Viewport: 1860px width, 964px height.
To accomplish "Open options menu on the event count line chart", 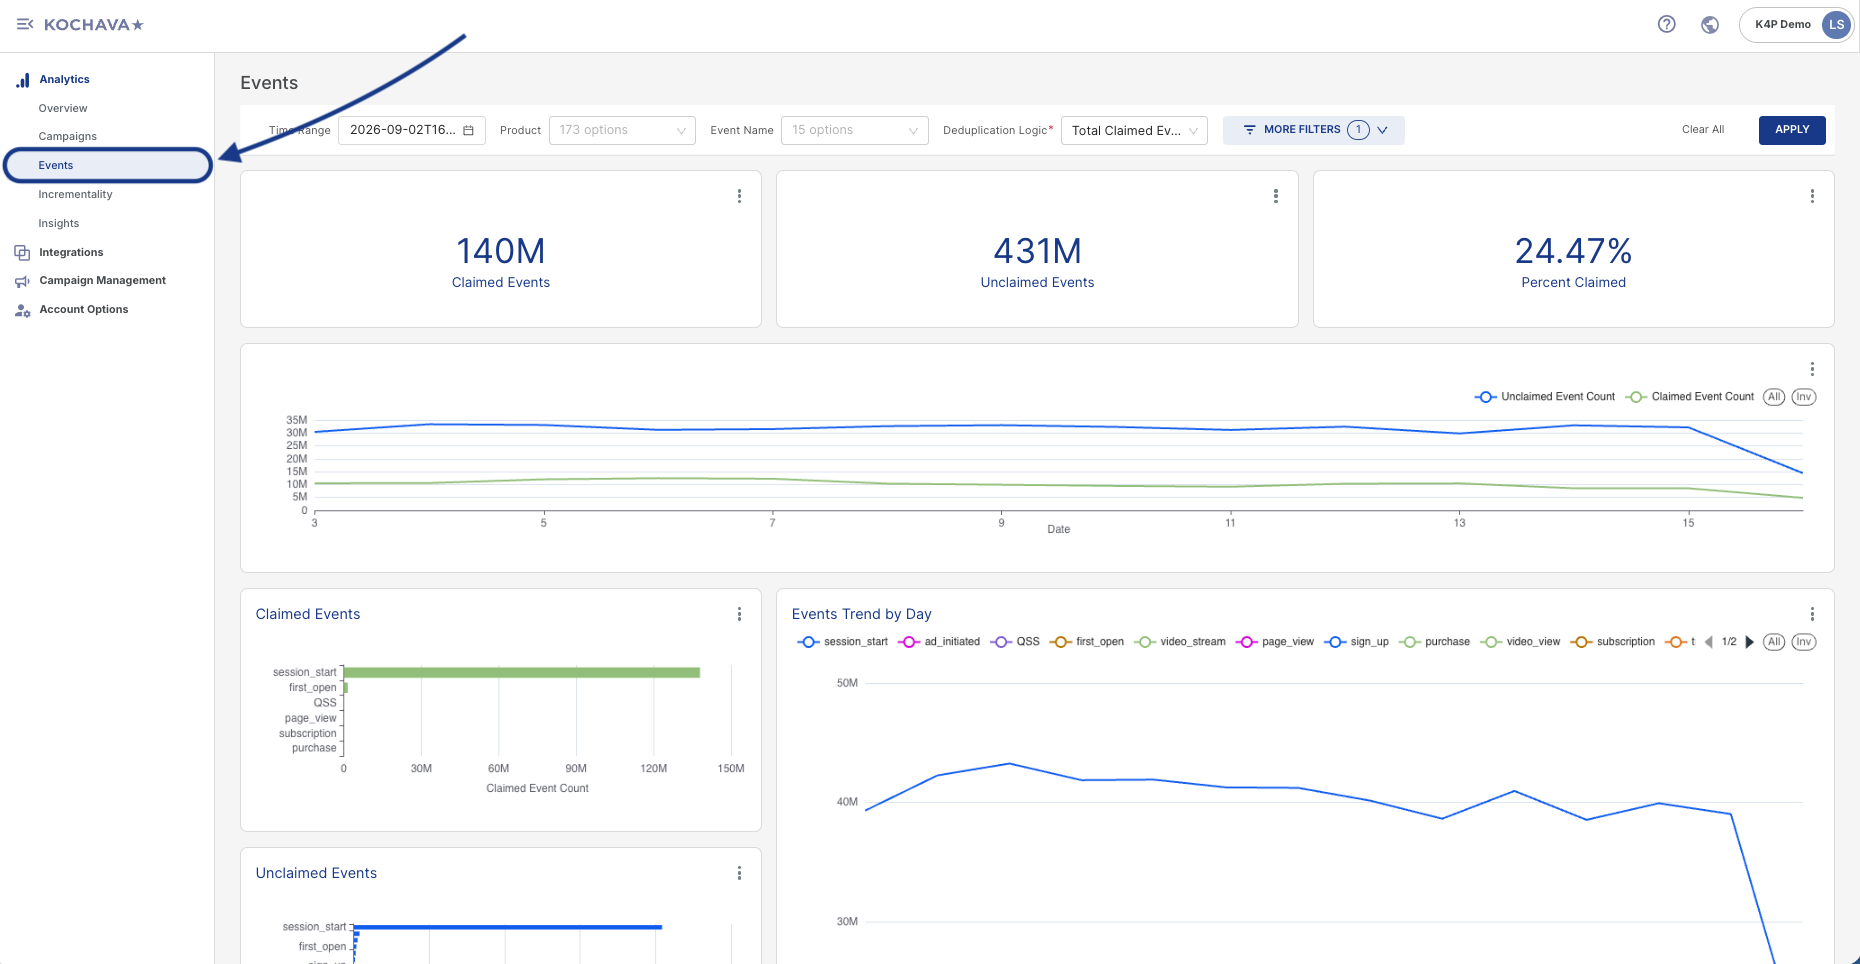I will click(x=1811, y=369).
